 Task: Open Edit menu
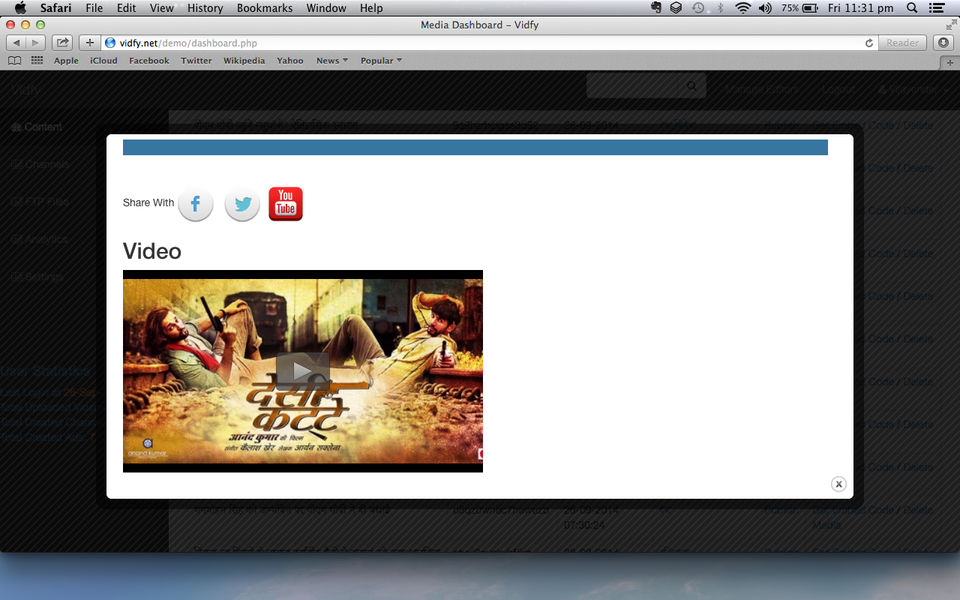tap(126, 8)
